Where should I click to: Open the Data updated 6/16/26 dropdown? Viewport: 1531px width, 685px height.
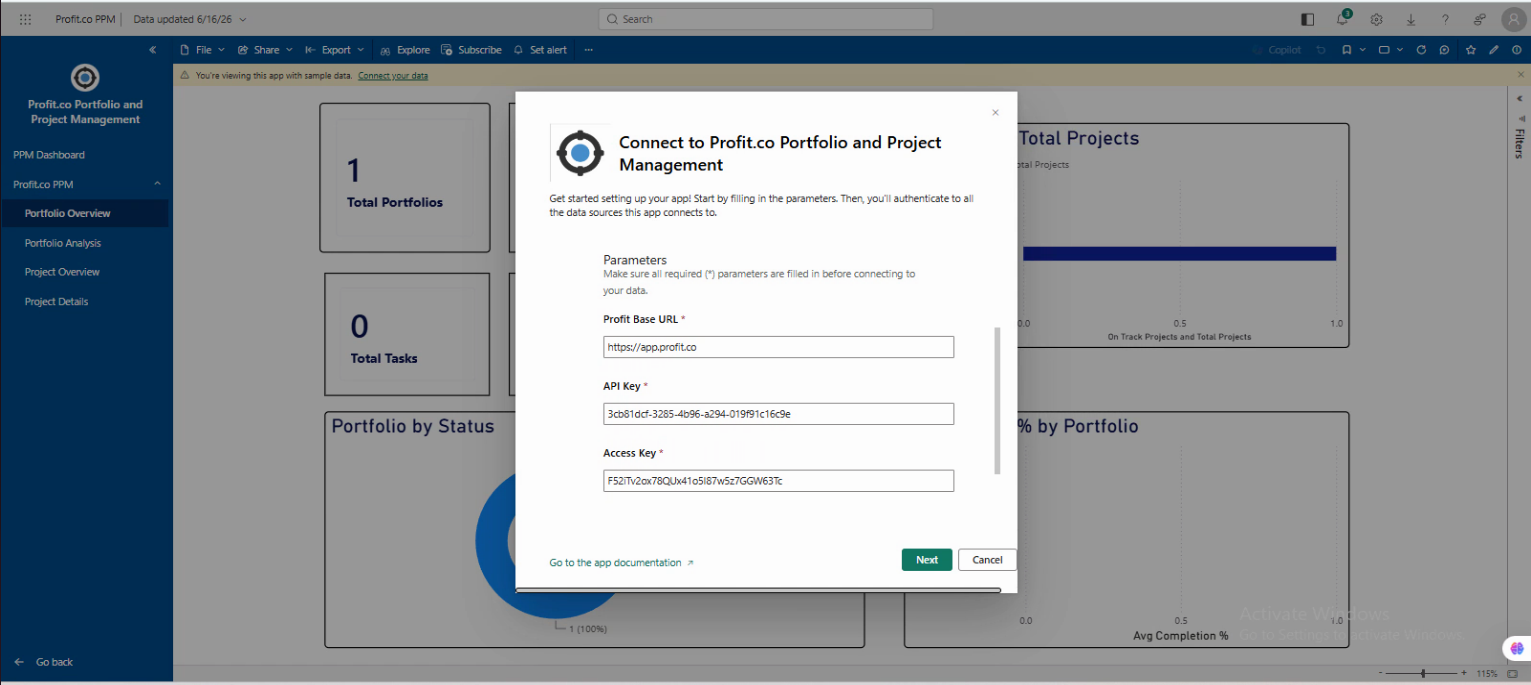tap(189, 19)
